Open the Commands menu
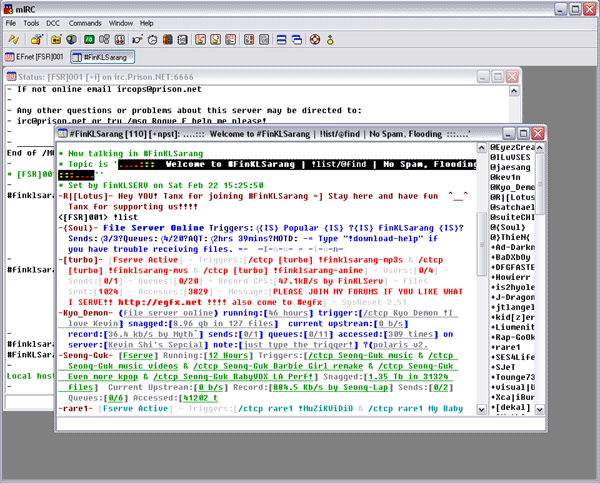600x483 pixels. 85,21
